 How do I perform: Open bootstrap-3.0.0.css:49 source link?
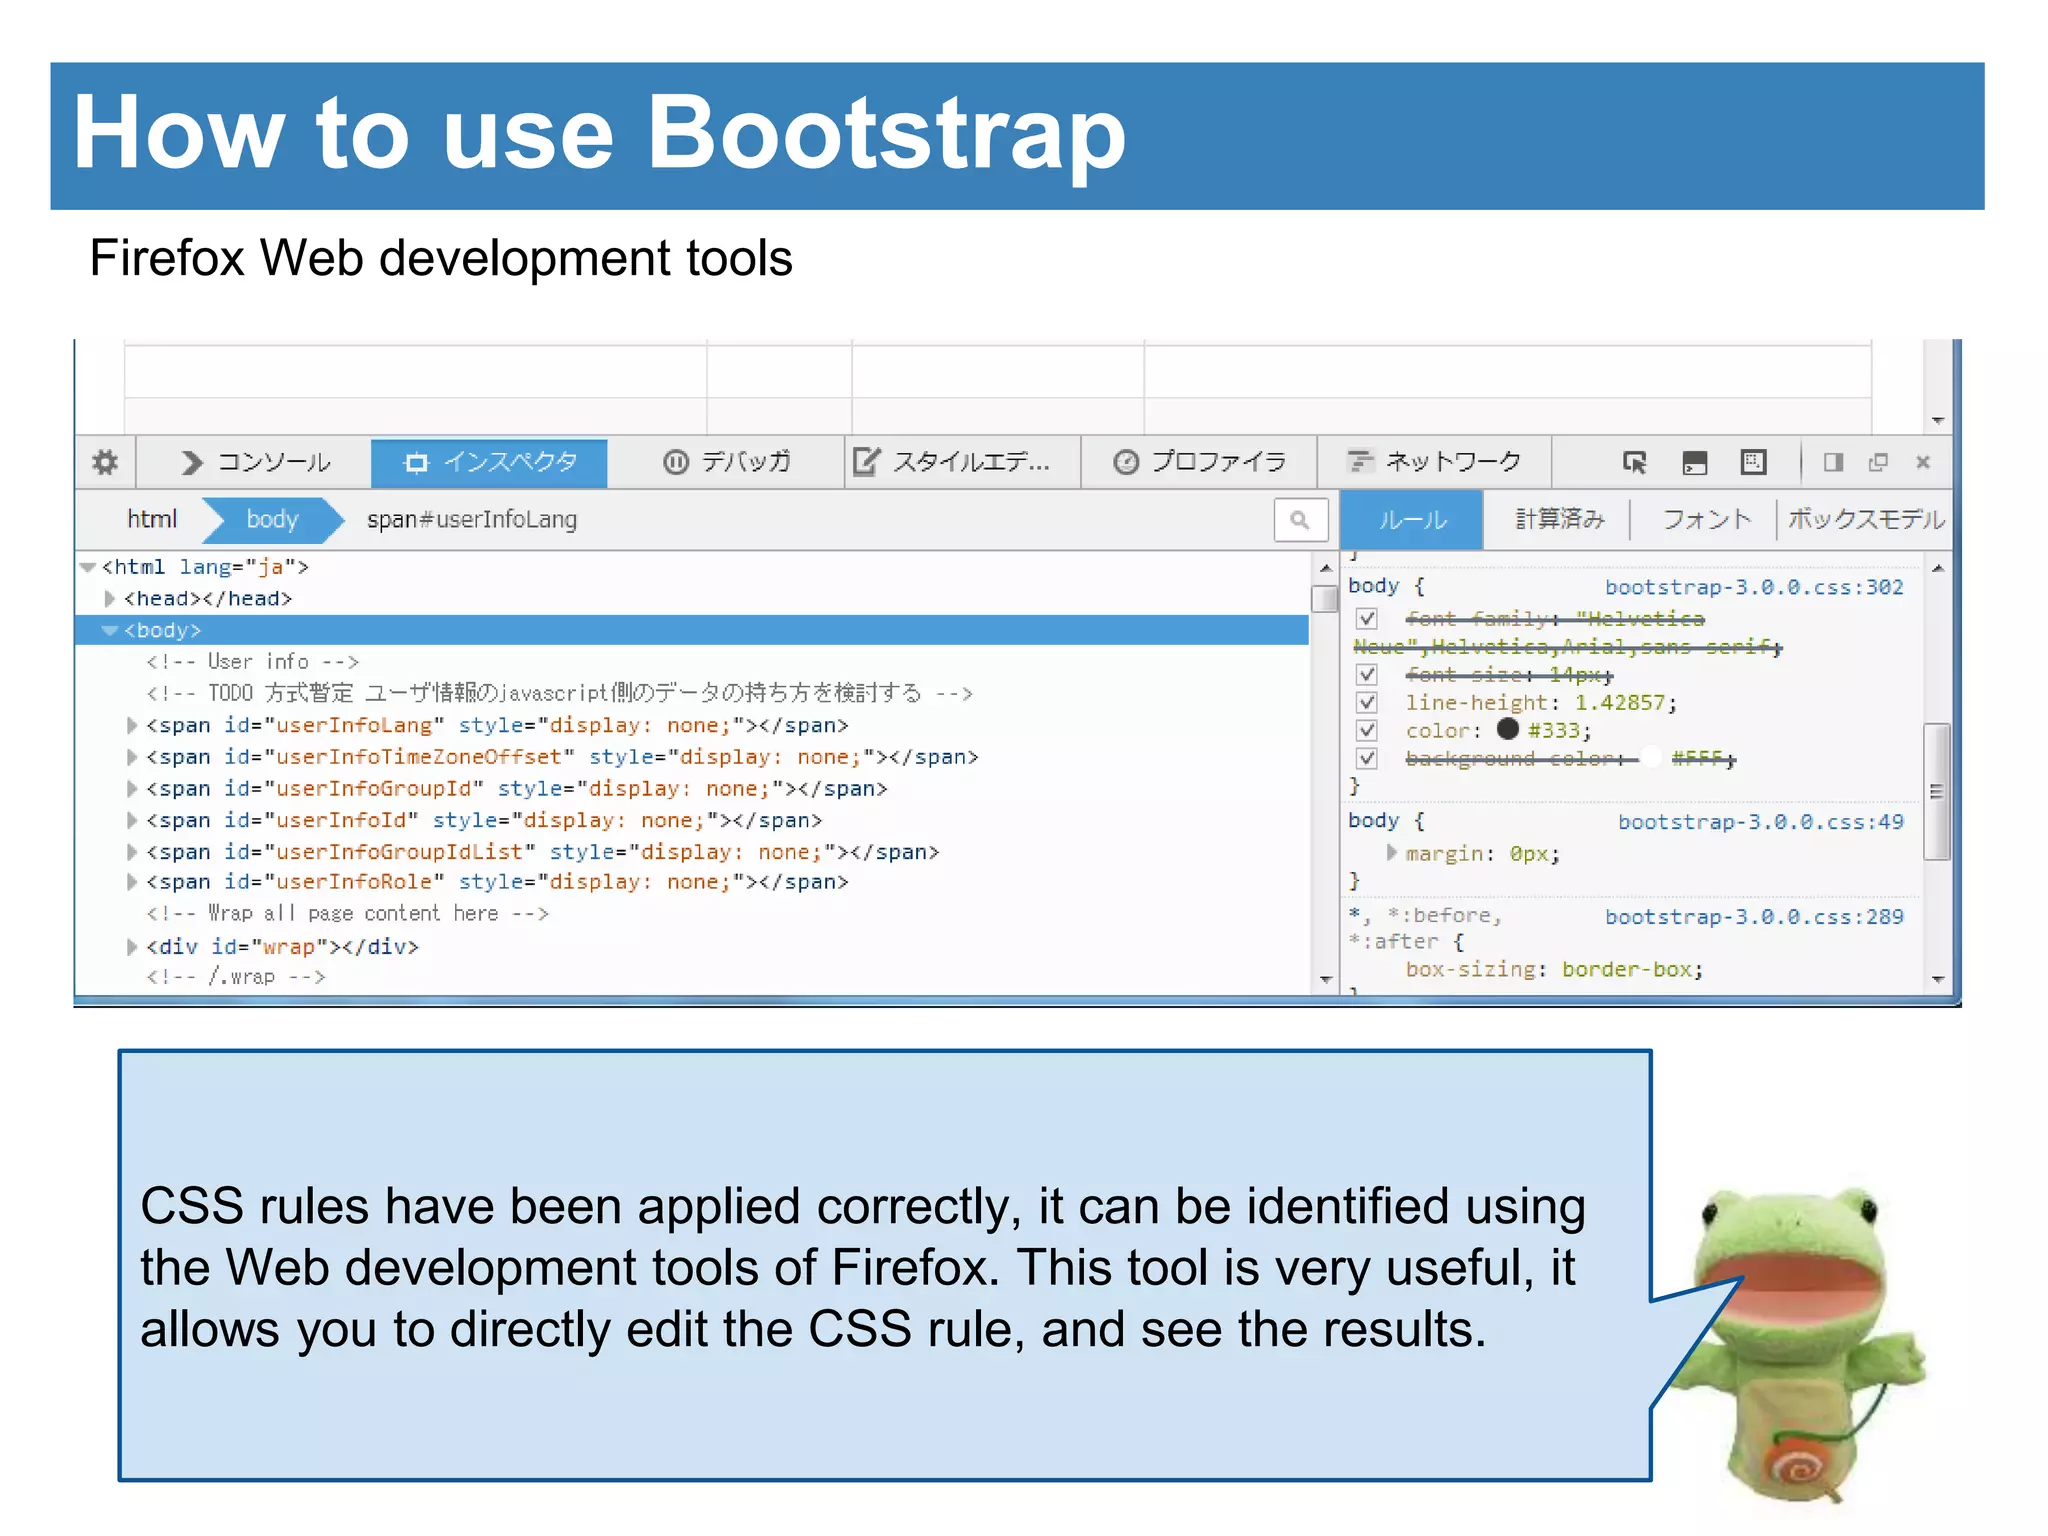coord(1761,822)
